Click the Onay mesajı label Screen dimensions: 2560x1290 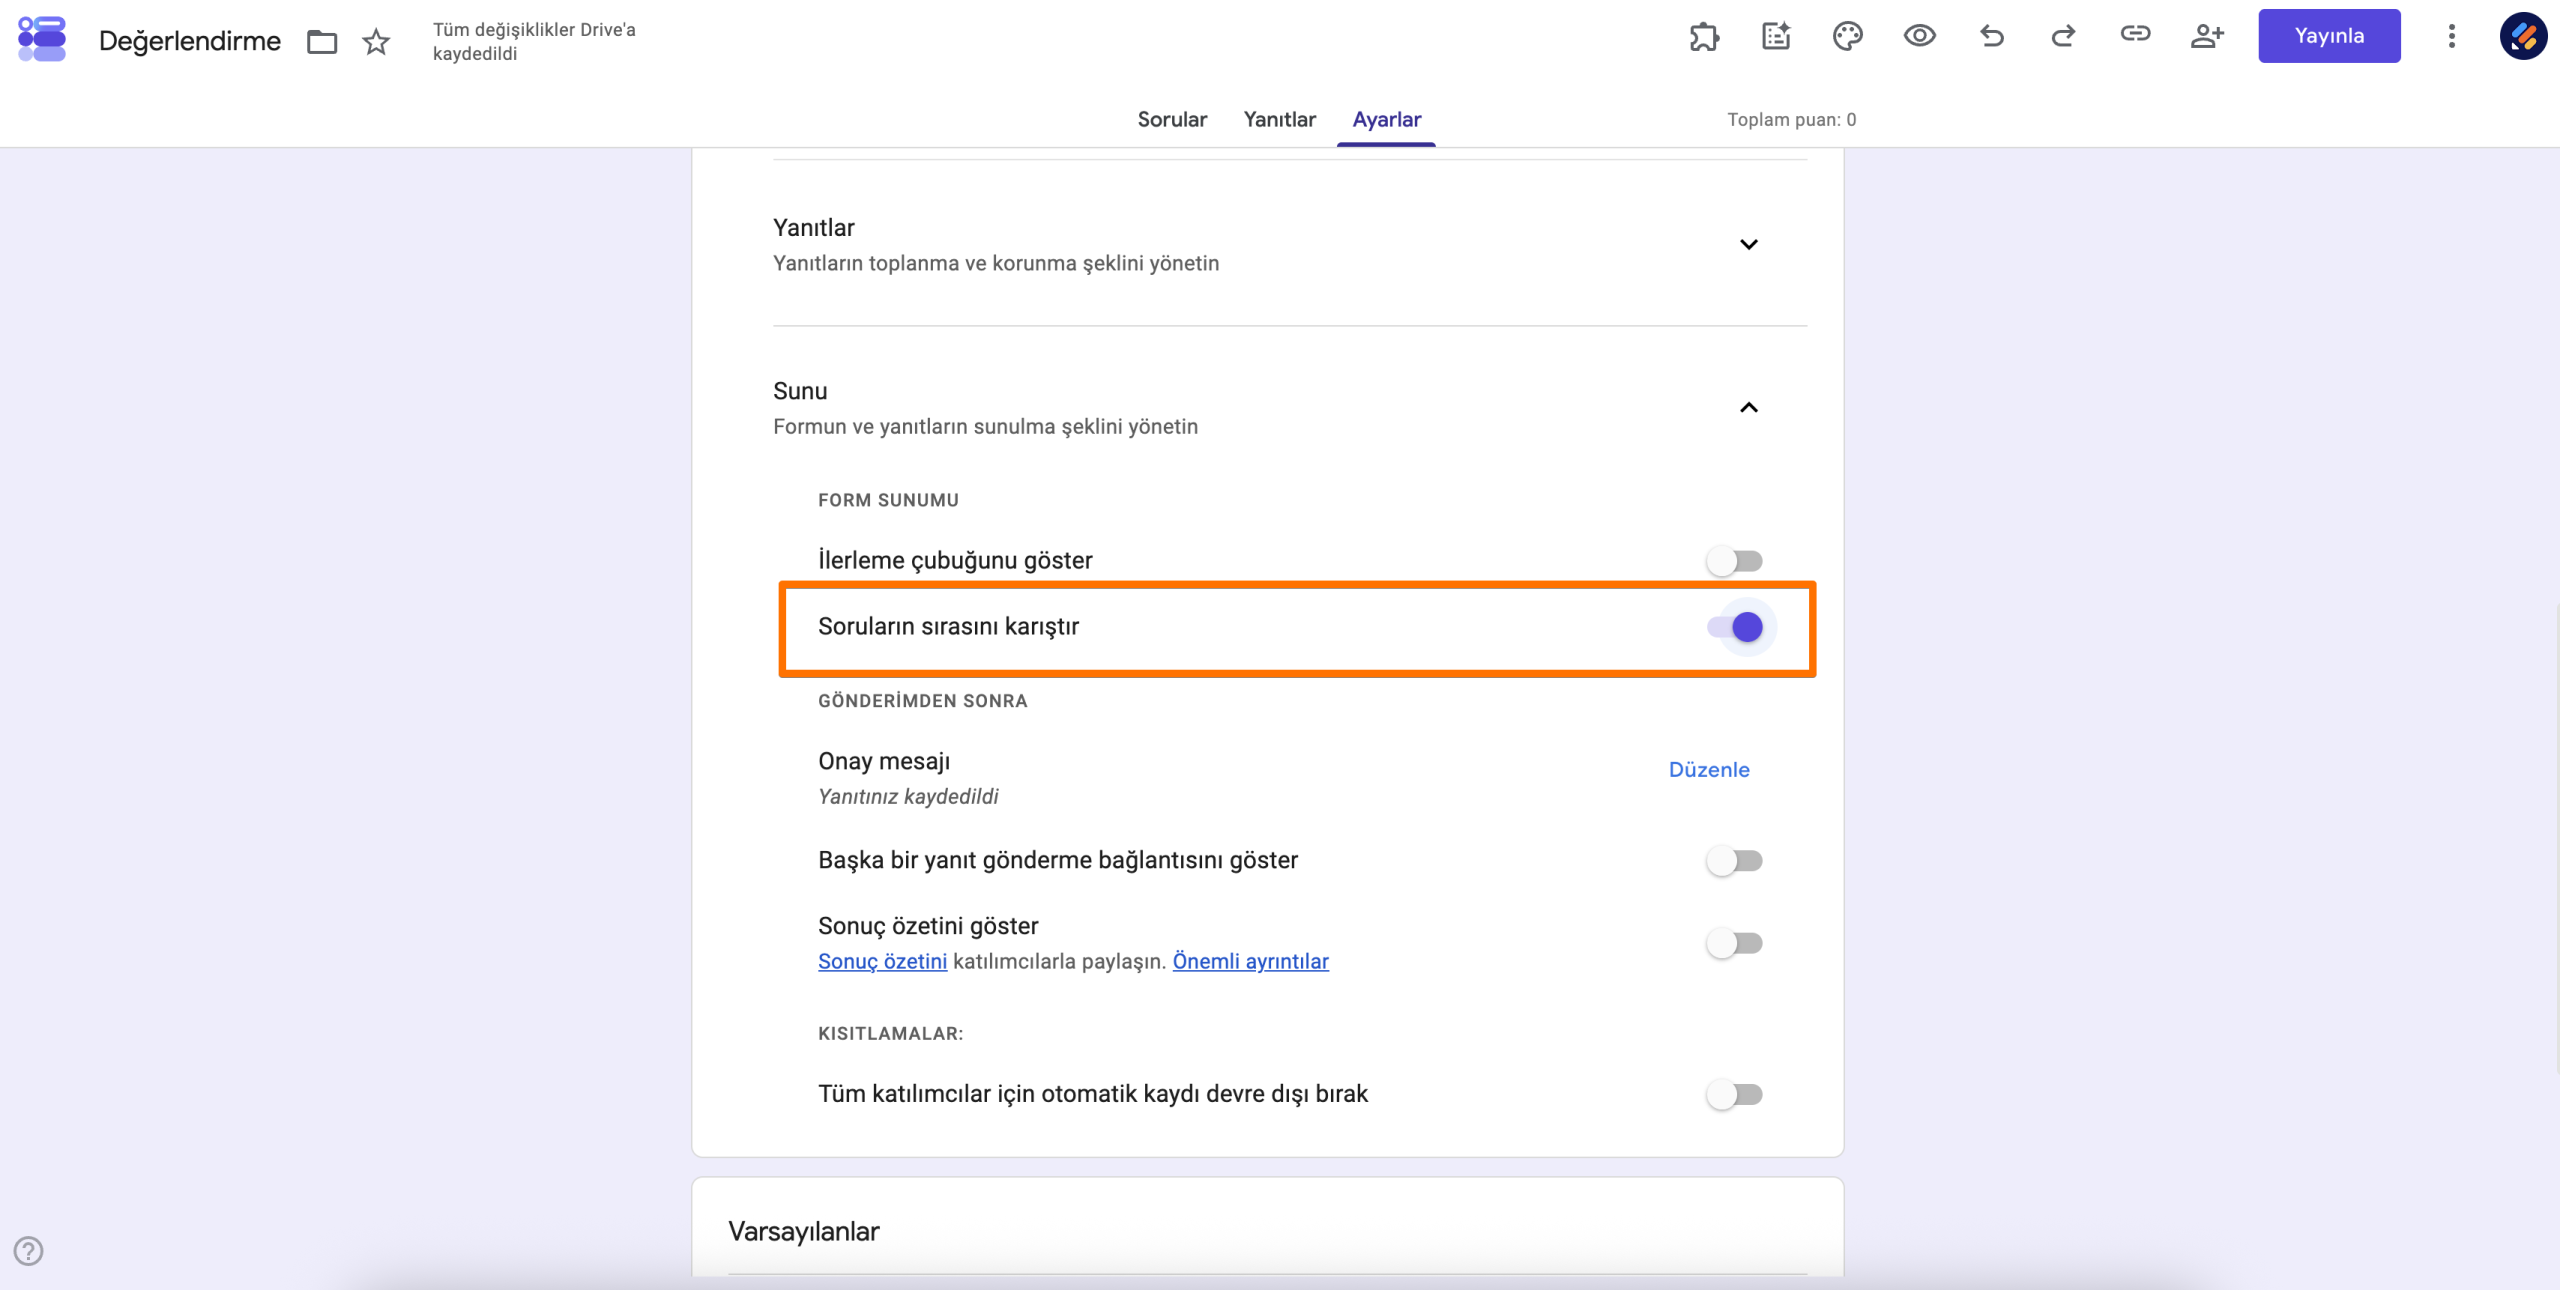pos(884,761)
